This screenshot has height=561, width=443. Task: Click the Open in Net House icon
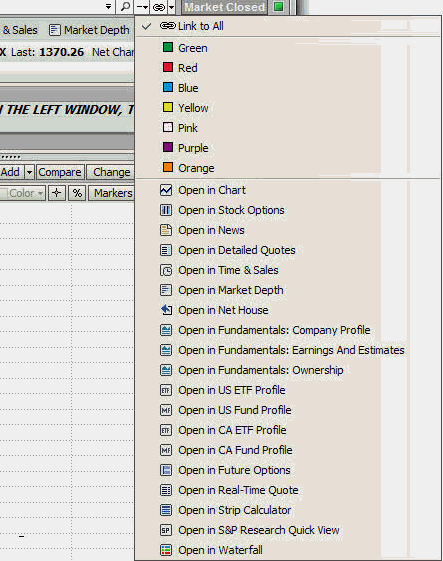[166, 310]
